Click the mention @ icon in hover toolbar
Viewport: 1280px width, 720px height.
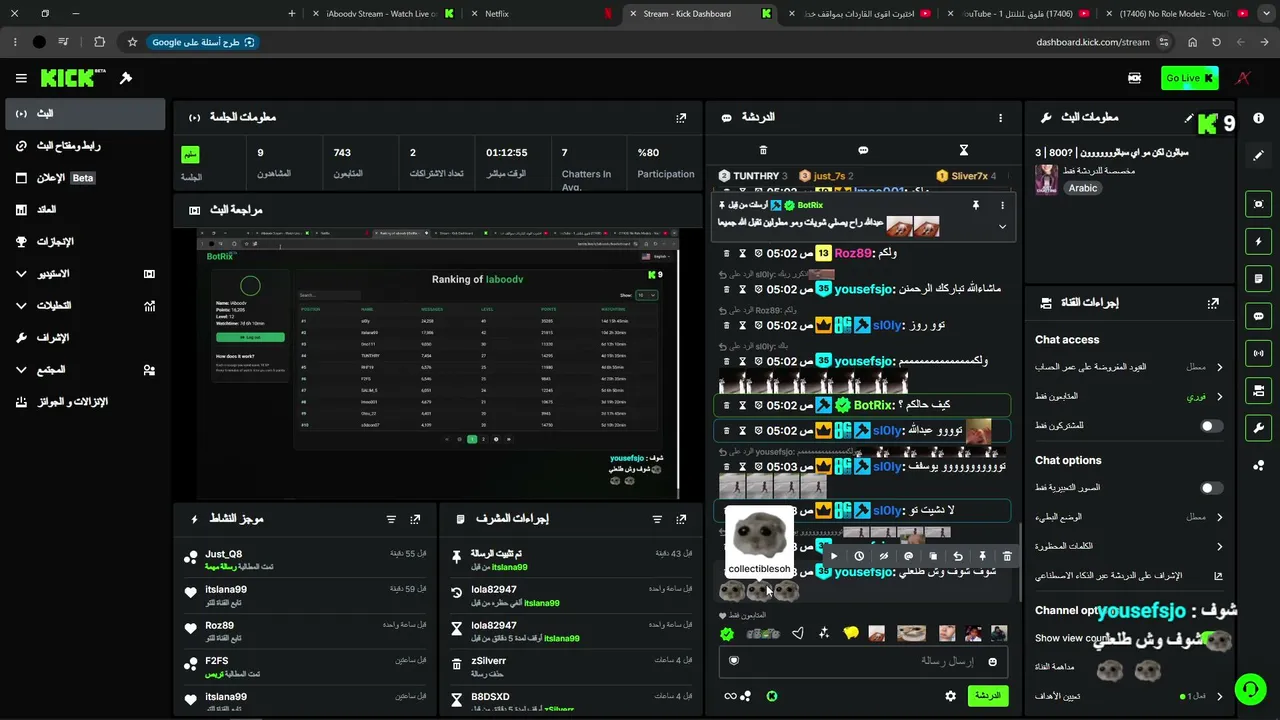[908, 556]
